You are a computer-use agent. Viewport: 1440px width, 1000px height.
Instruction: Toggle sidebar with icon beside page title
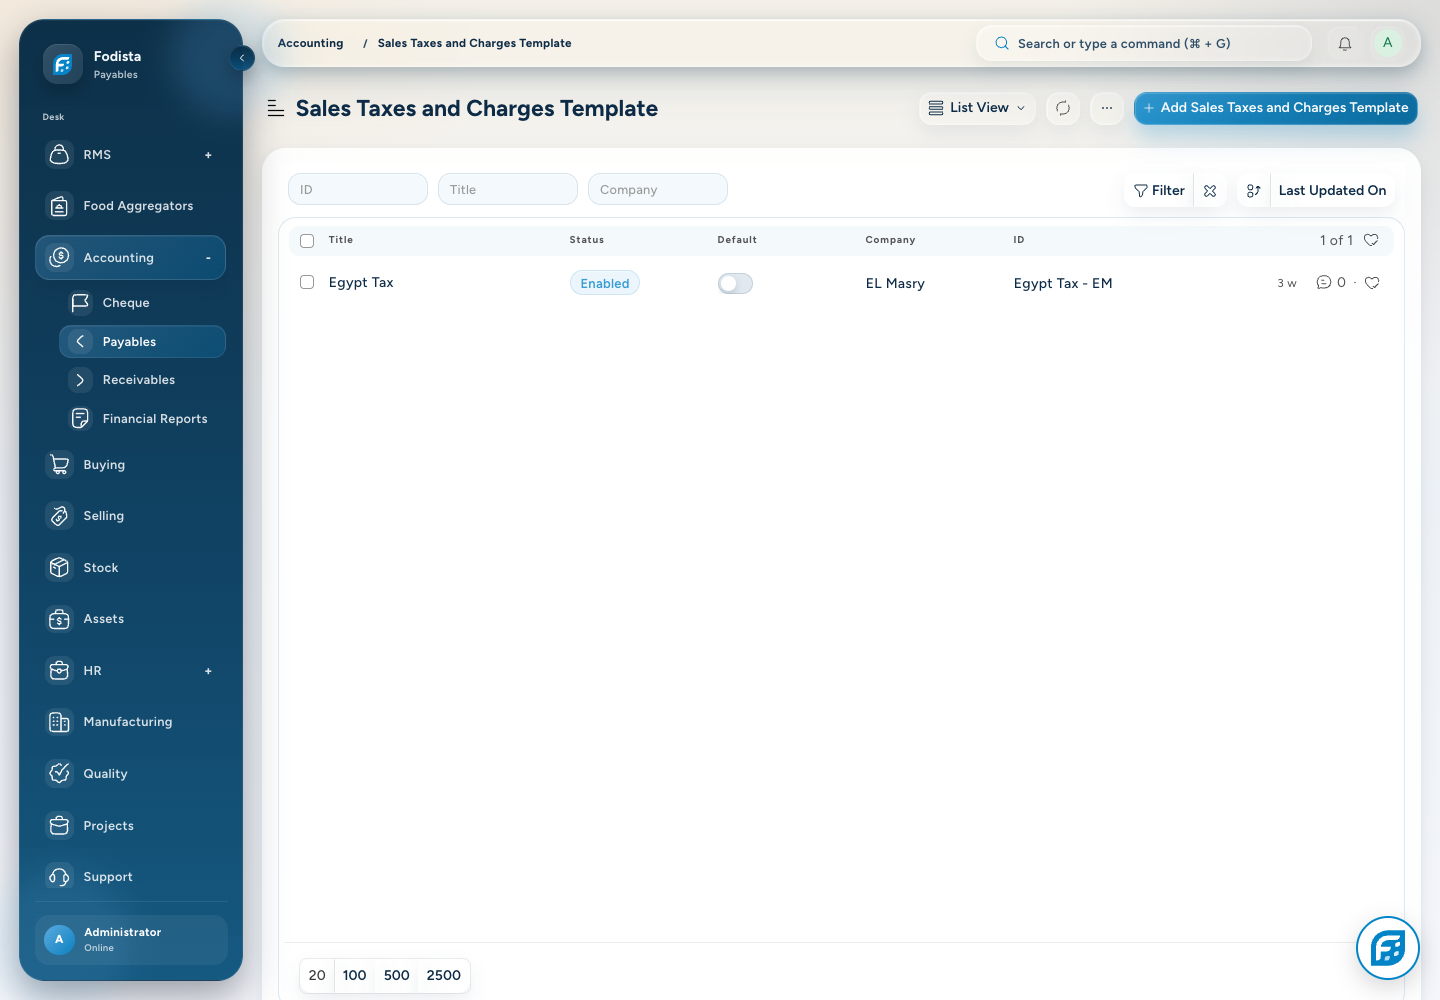click(276, 108)
